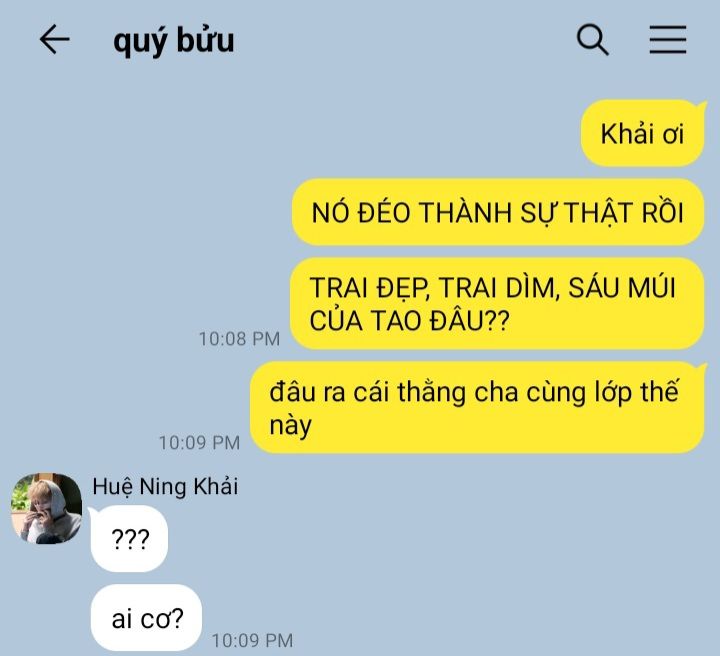720x656 pixels.
Task: Open the hamburger menu icon
Action: point(668,39)
